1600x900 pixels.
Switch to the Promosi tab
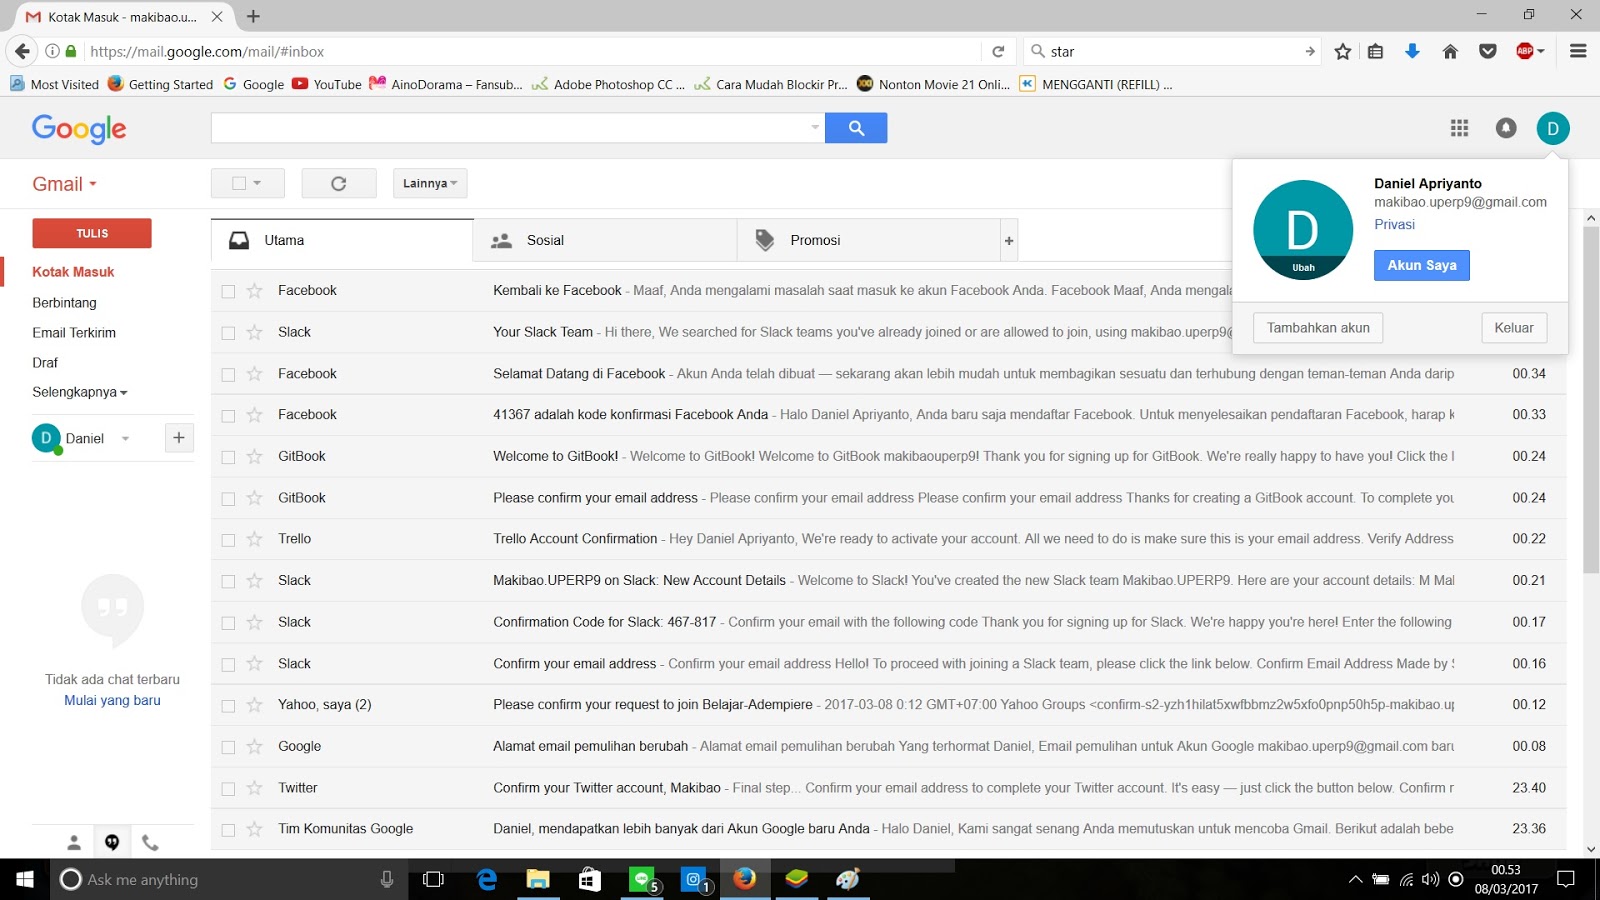[868, 241]
